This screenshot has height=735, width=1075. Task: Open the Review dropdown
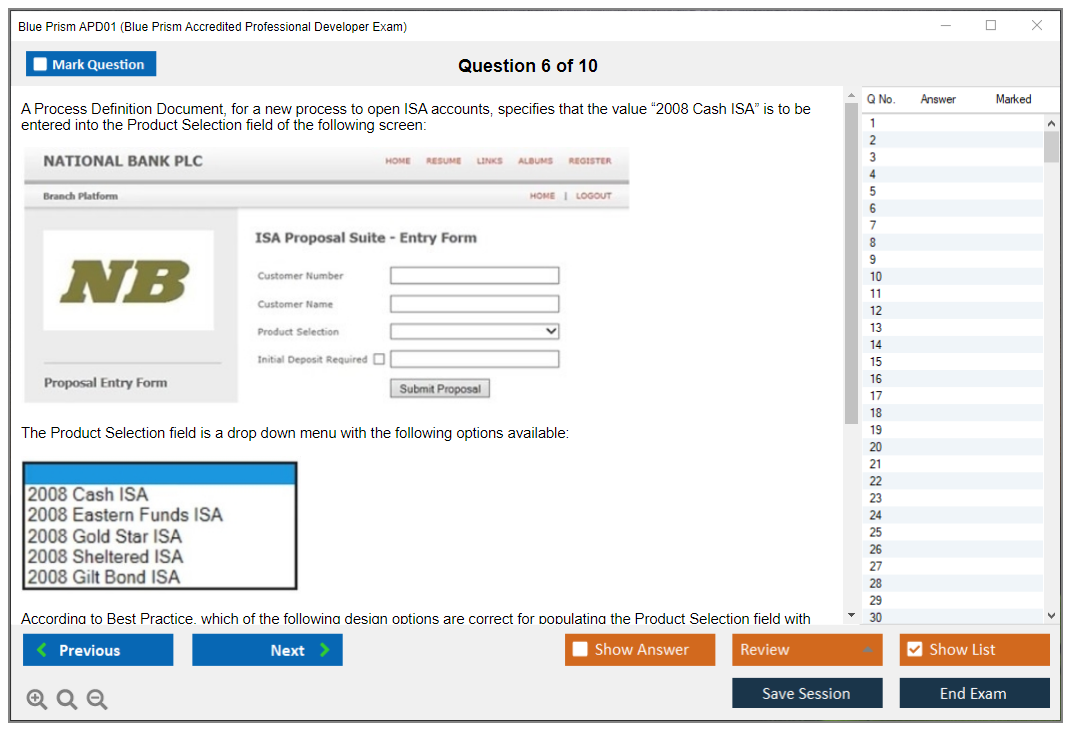807,650
